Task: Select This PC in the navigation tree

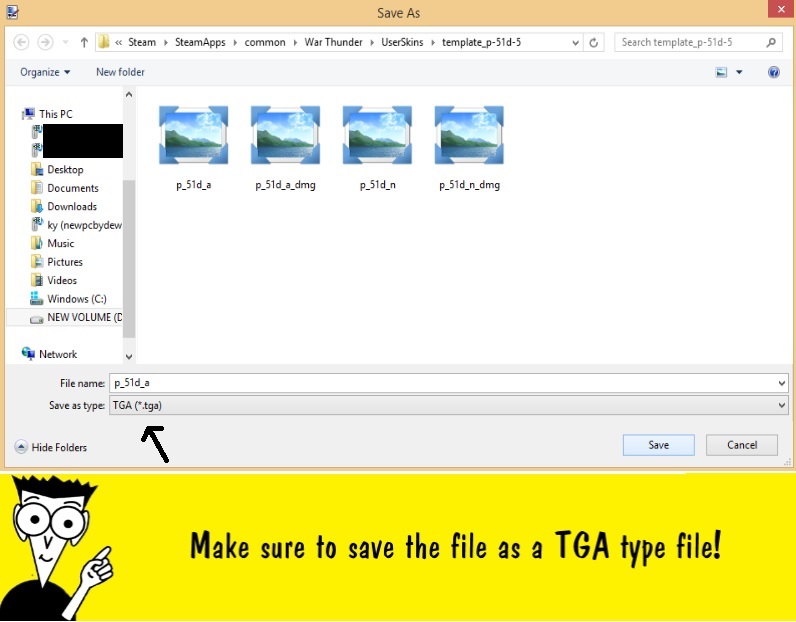Action: (x=56, y=114)
